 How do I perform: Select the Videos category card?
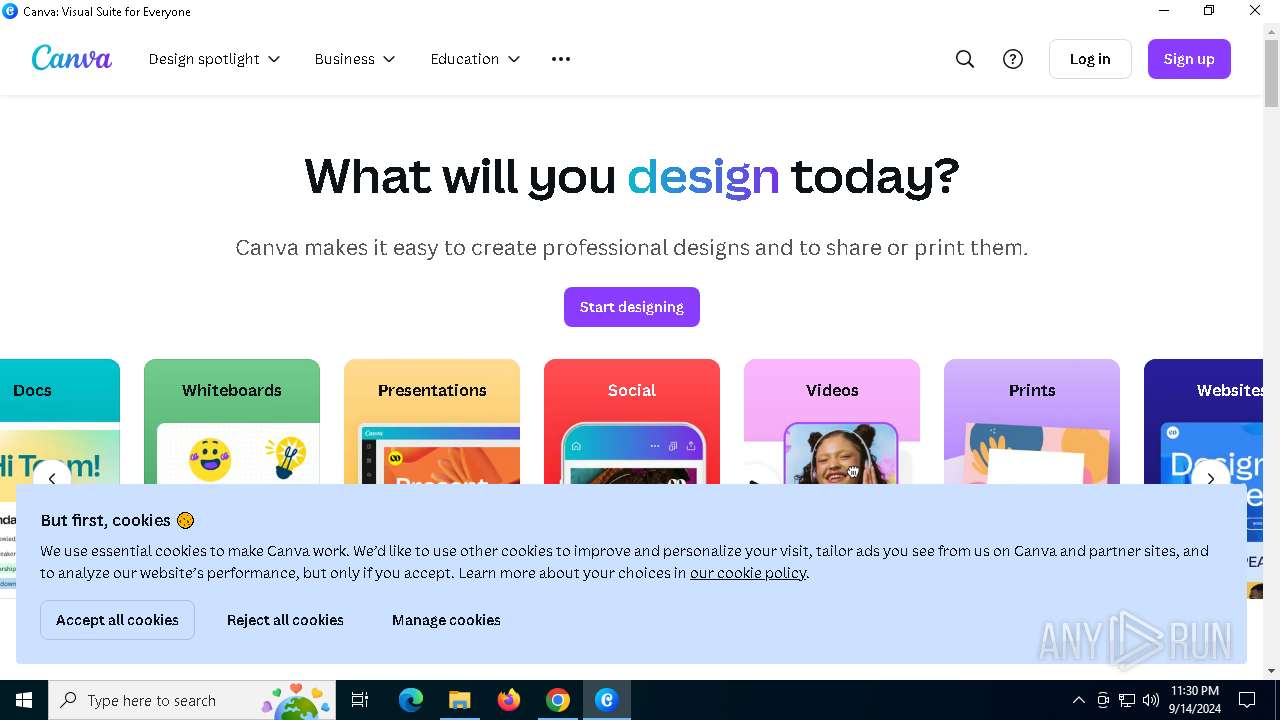point(832,422)
